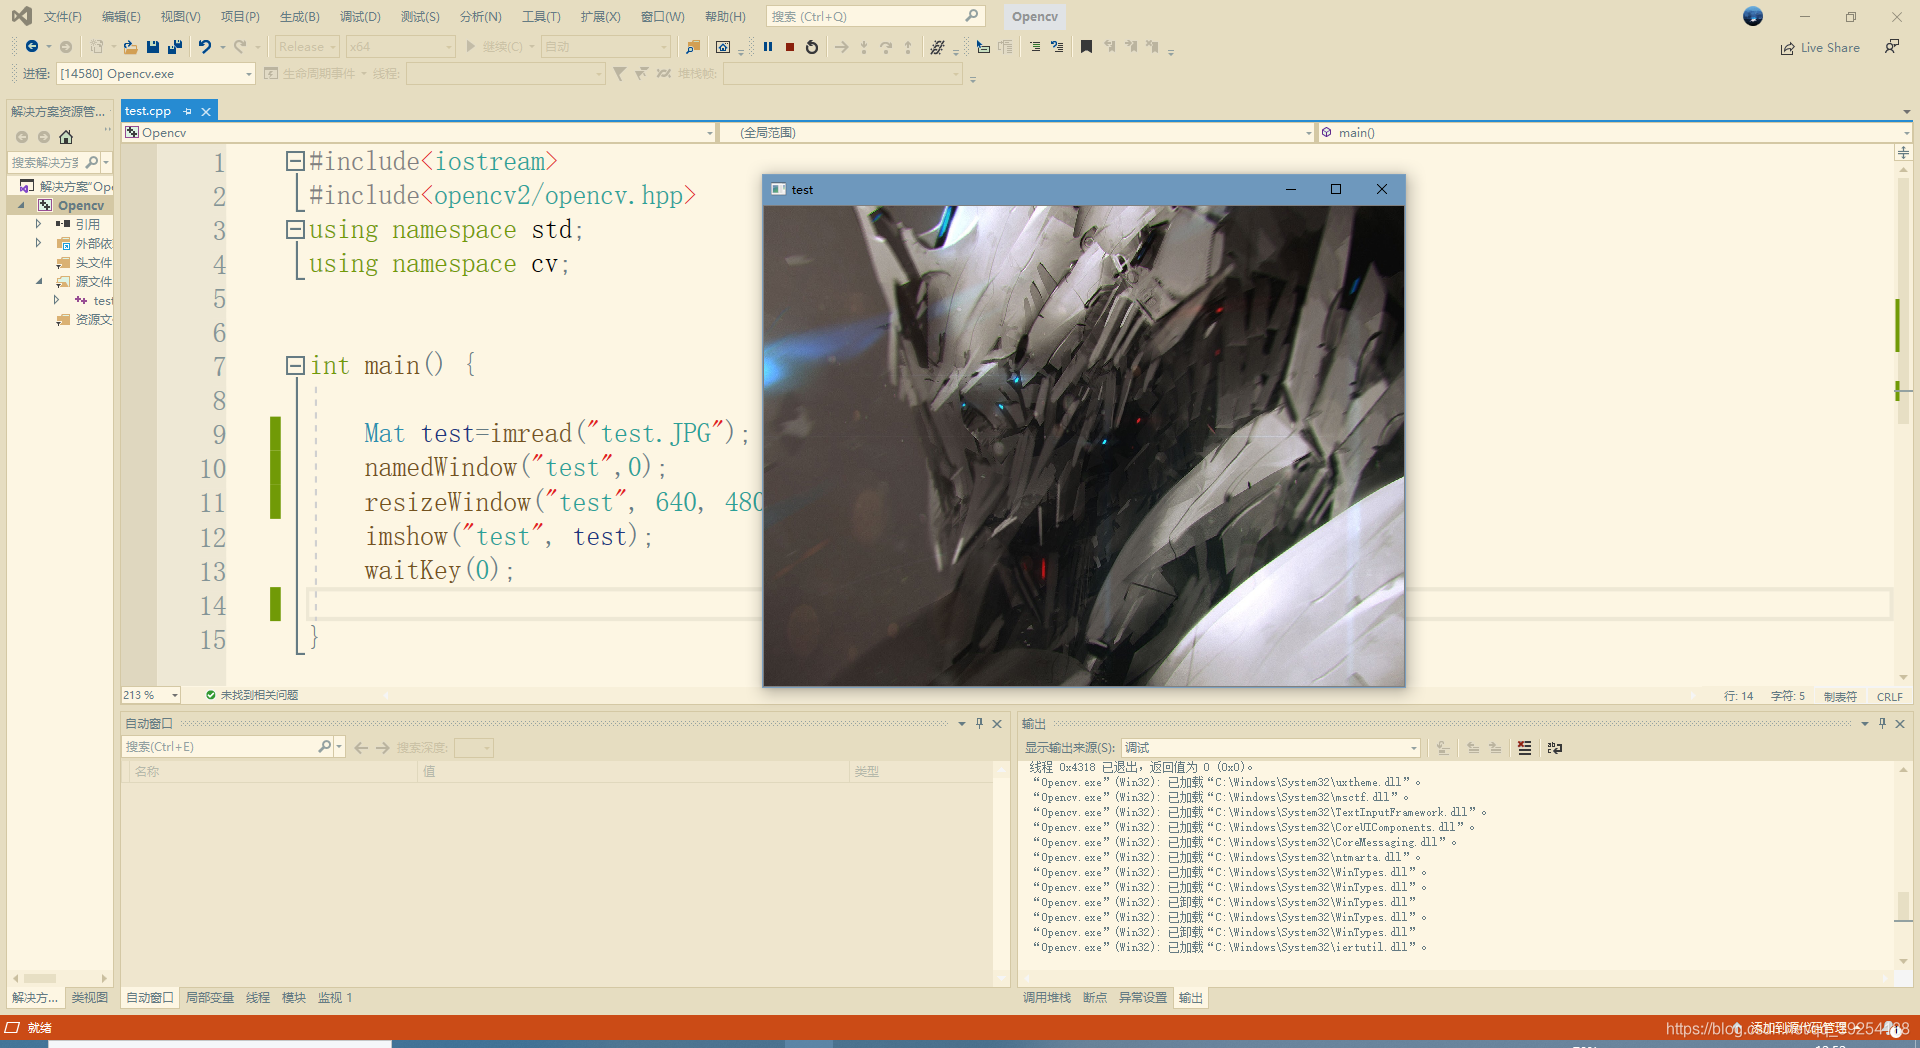Click the main search box (Ctrl+Q)
This screenshot has height=1048, width=1920.
point(875,16)
